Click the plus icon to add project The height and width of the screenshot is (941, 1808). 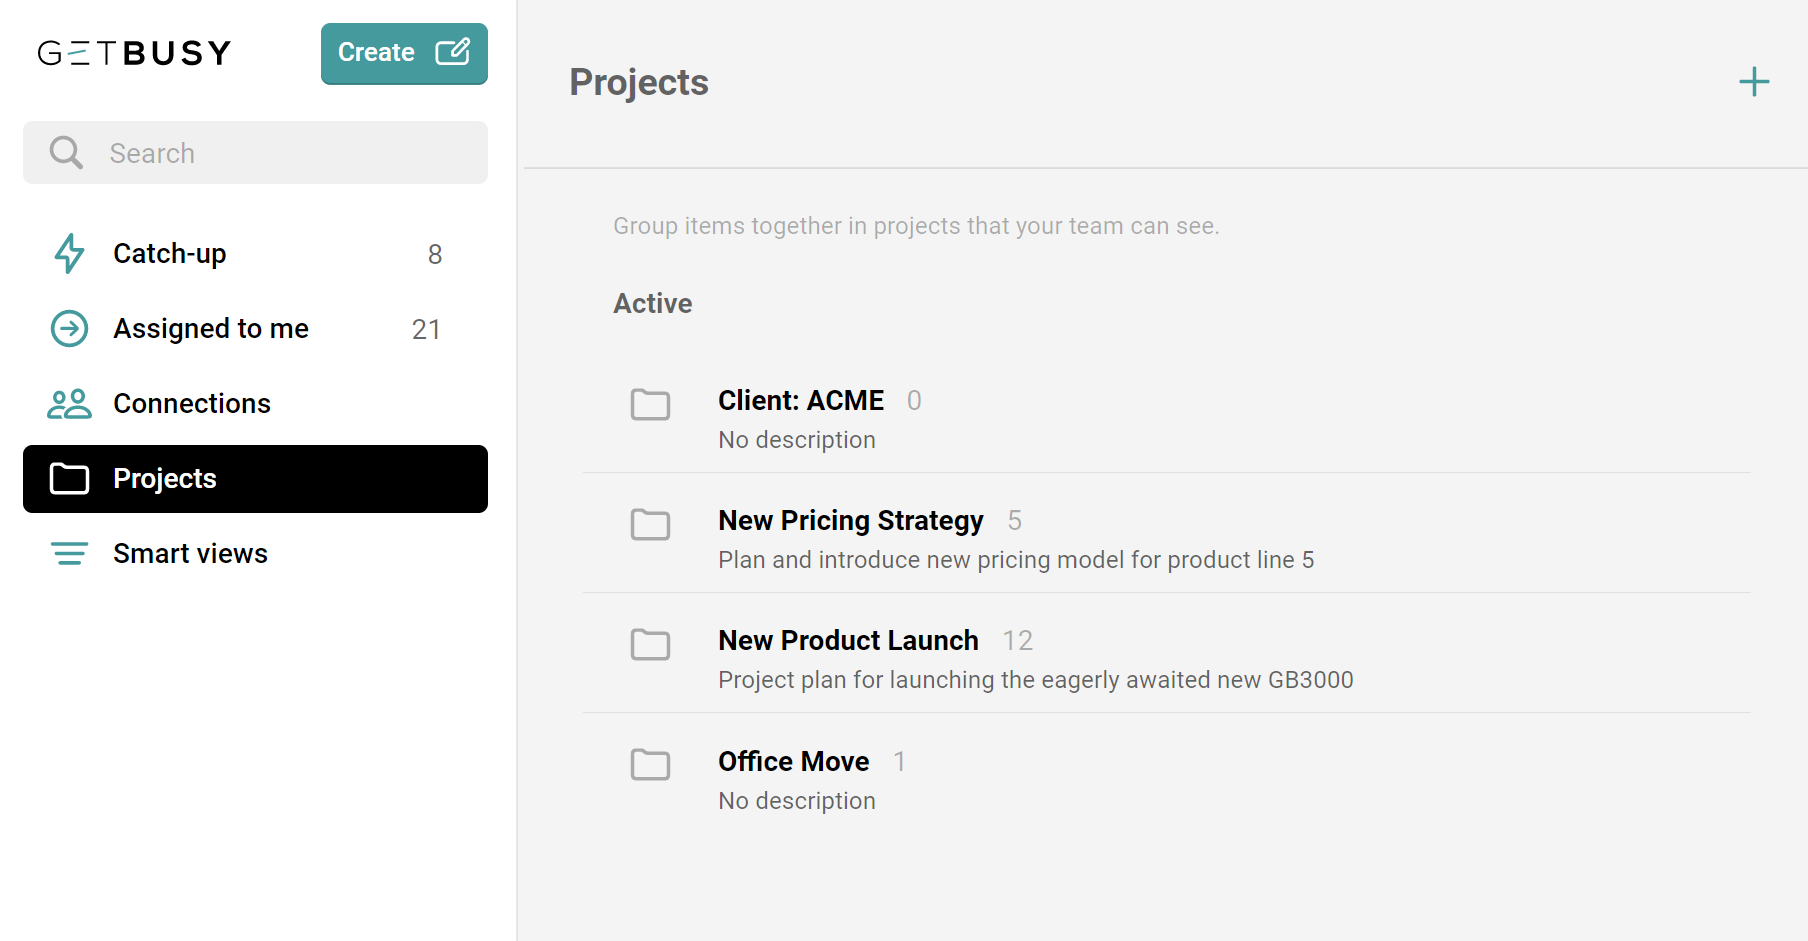1754,82
